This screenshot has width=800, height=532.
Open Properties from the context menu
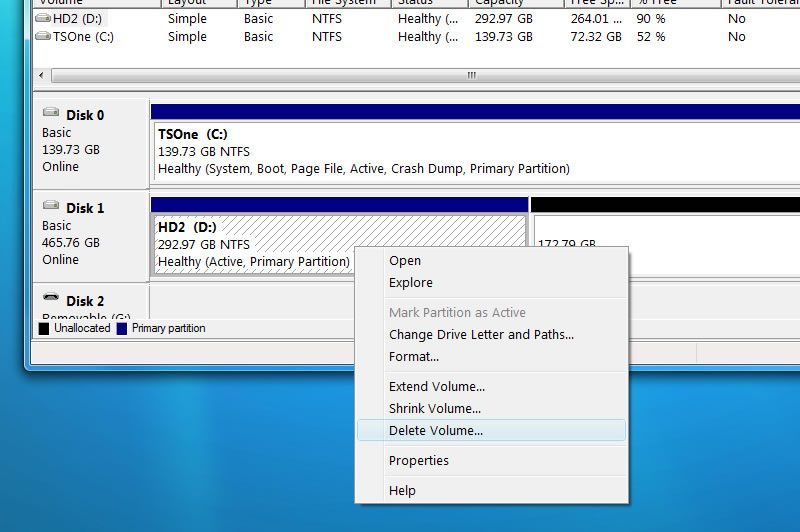coord(419,461)
